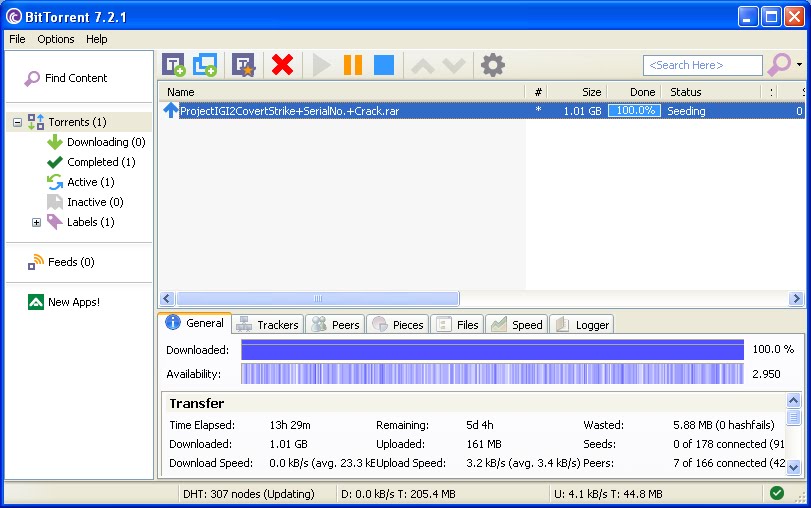Click the download speed status bar entry
This screenshot has width=811, height=508.
pyautogui.click(x=398, y=494)
